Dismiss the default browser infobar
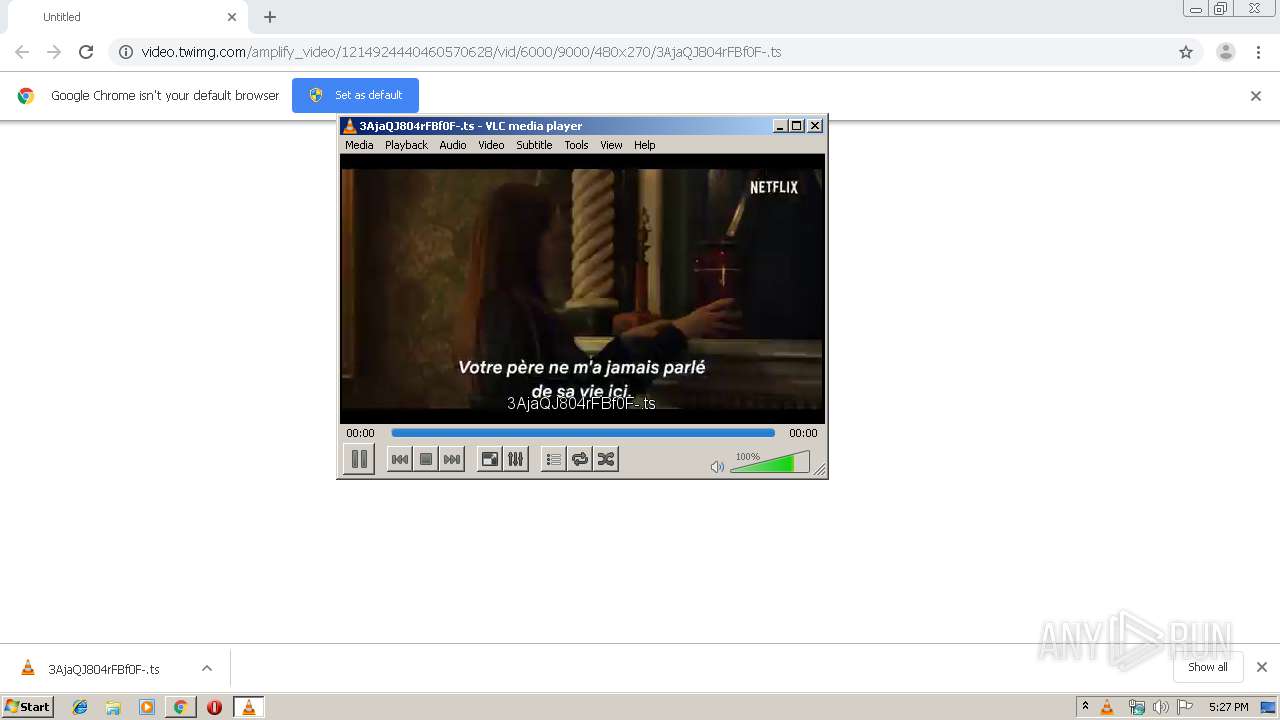This screenshot has height=720, width=1280. pyautogui.click(x=1256, y=96)
